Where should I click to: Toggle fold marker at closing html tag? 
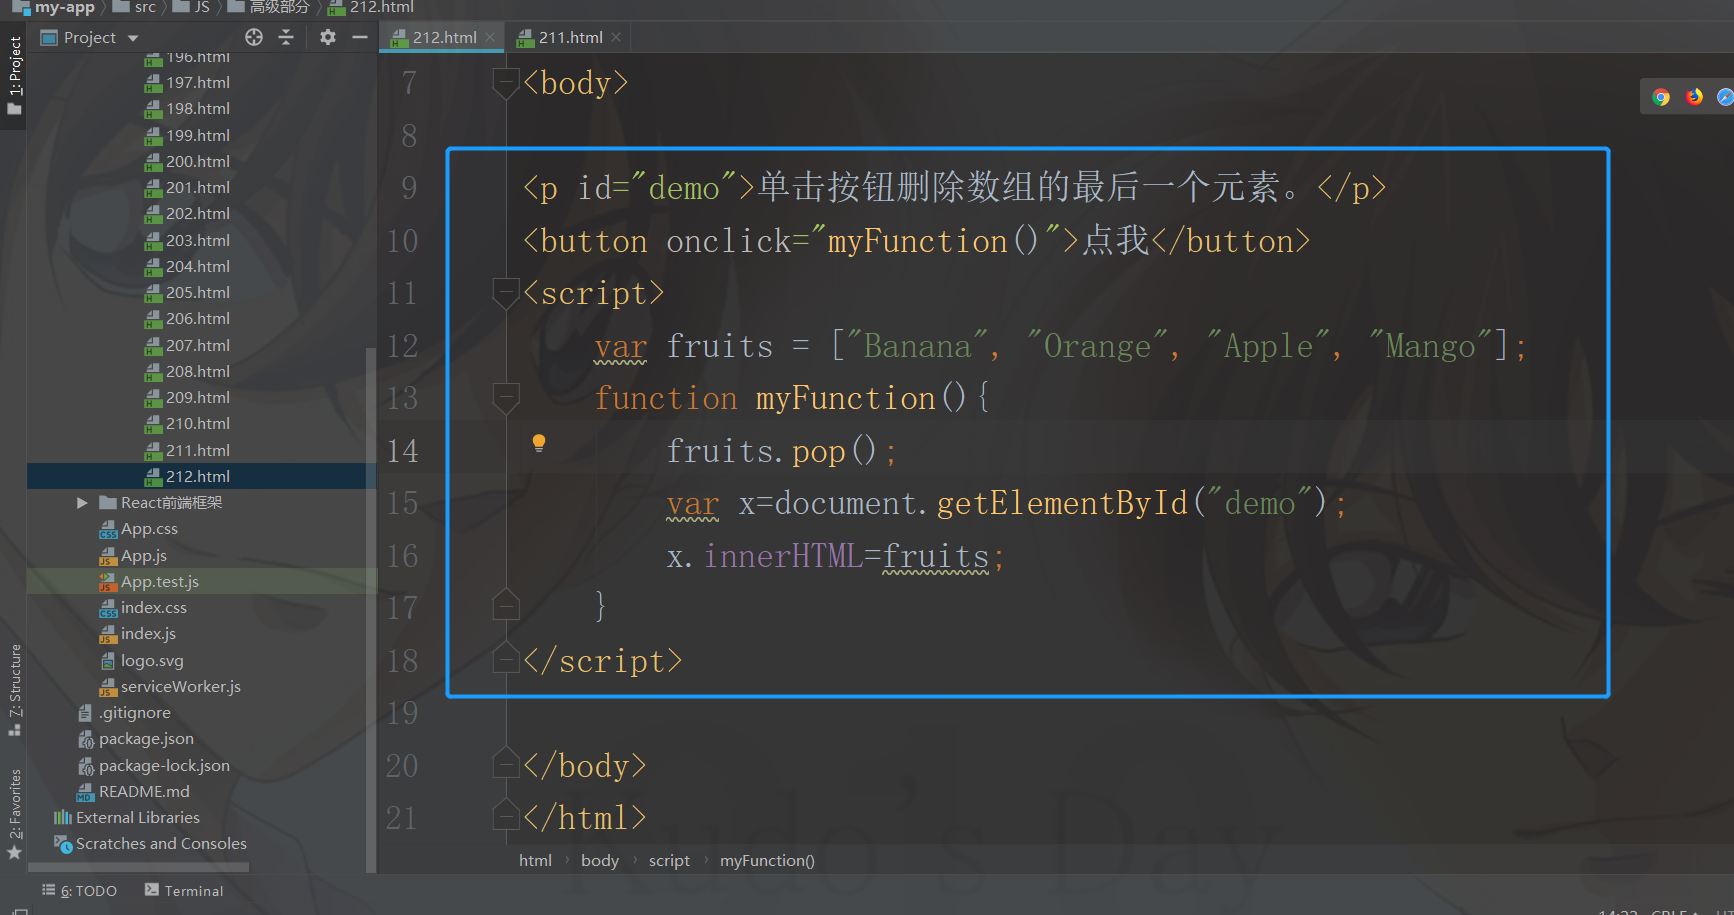coord(506,817)
